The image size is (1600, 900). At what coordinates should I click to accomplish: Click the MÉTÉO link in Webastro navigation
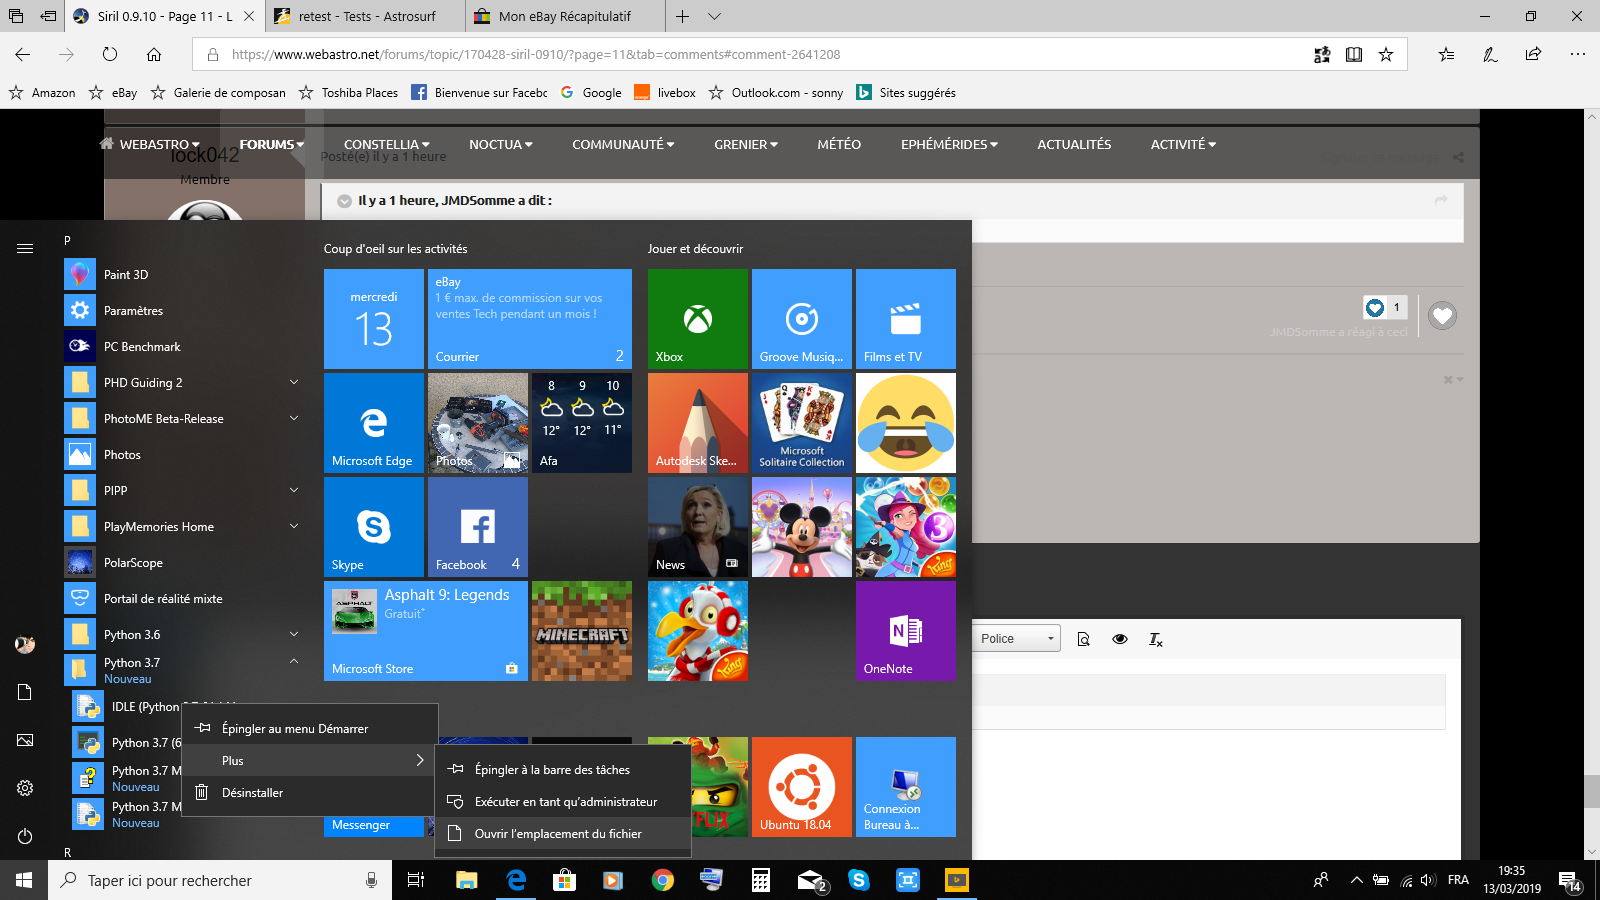(839, 145)
